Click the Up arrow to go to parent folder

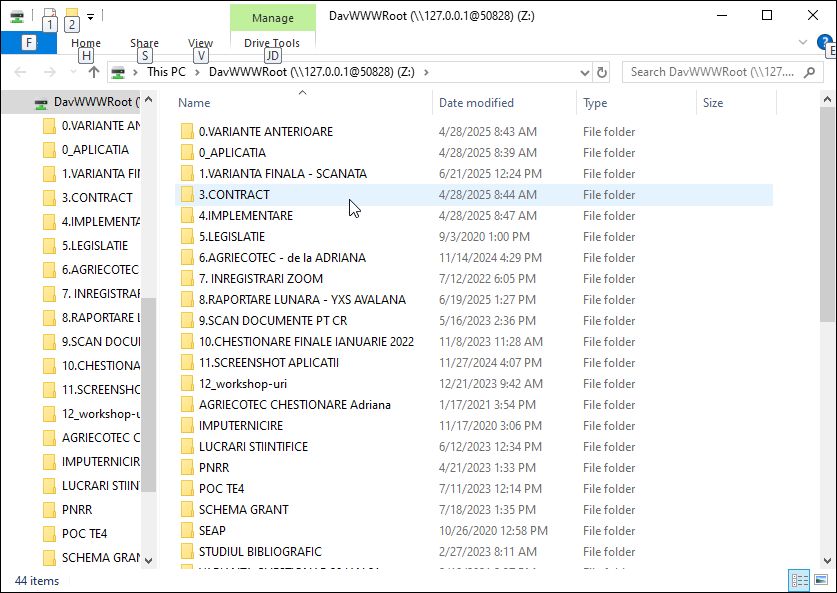coord(93,72)
